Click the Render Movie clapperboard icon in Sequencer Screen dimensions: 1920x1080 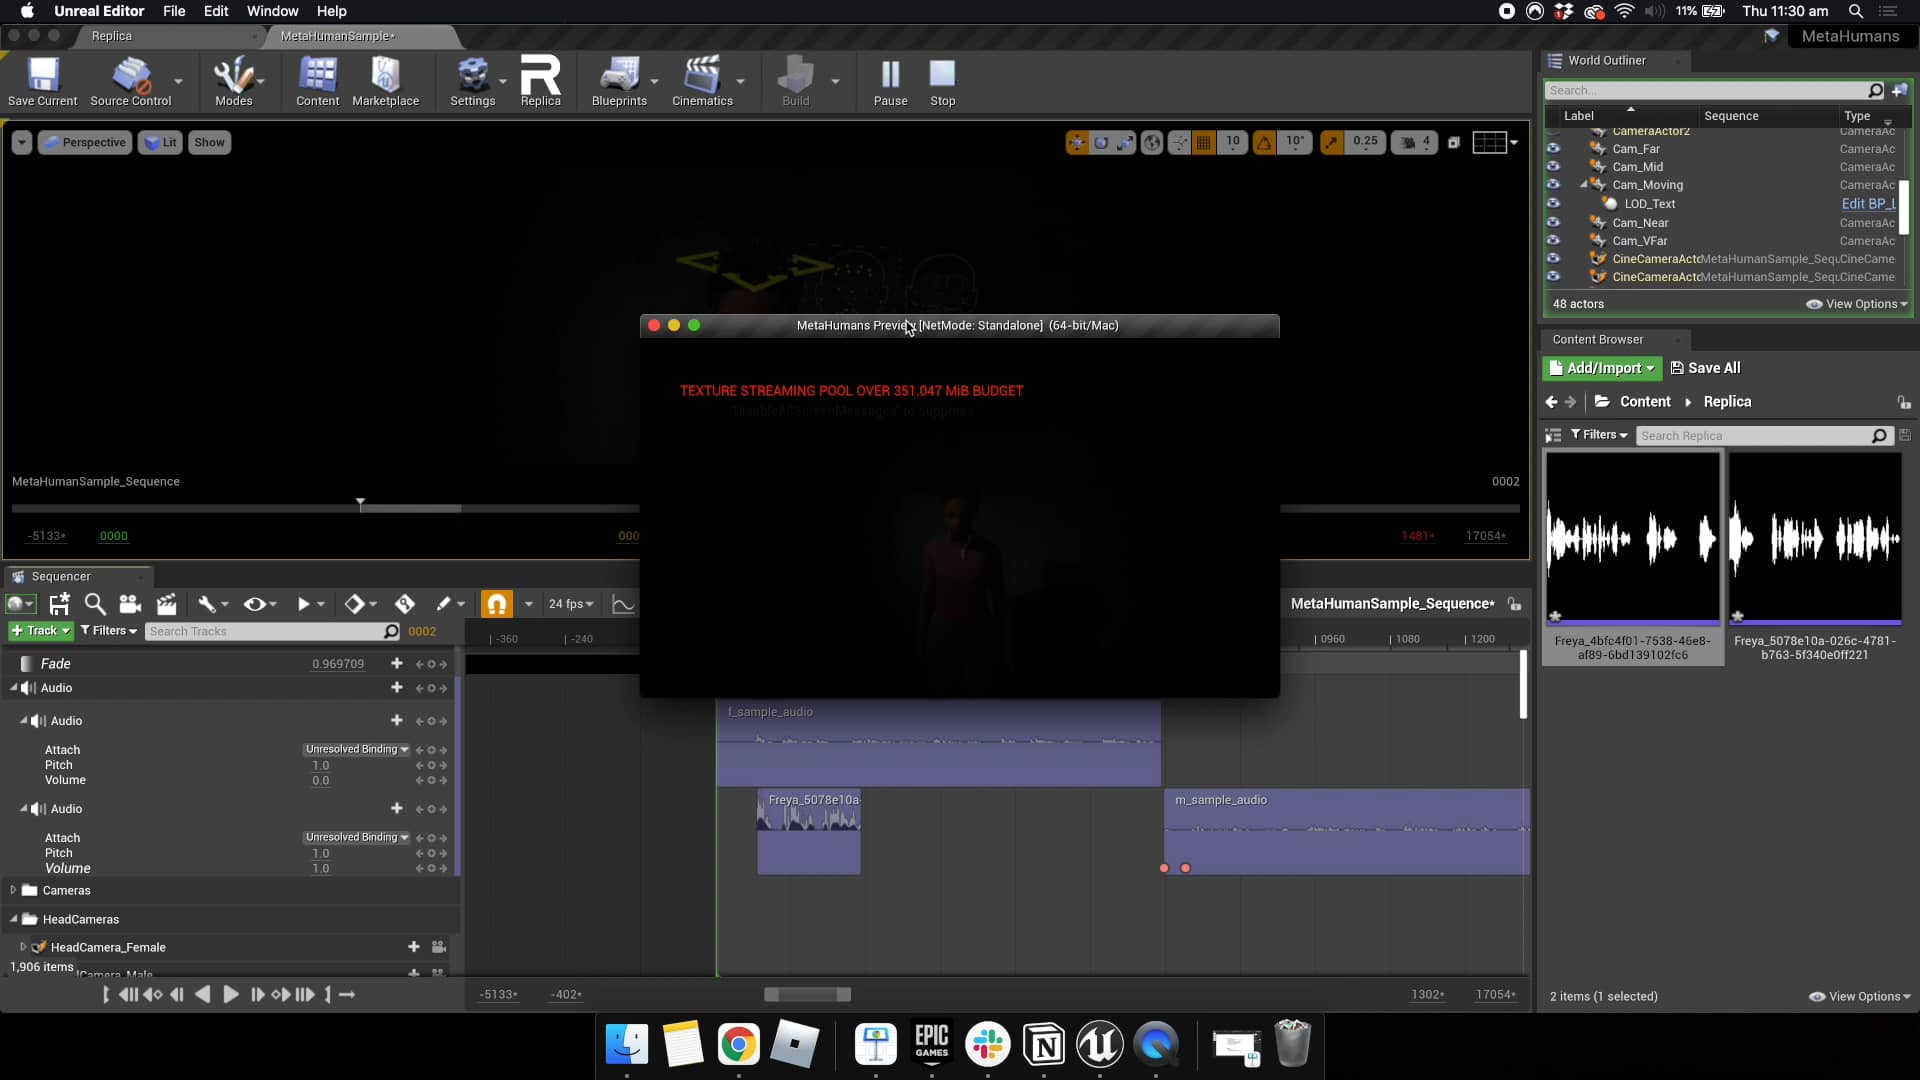(x=167, y=604)
